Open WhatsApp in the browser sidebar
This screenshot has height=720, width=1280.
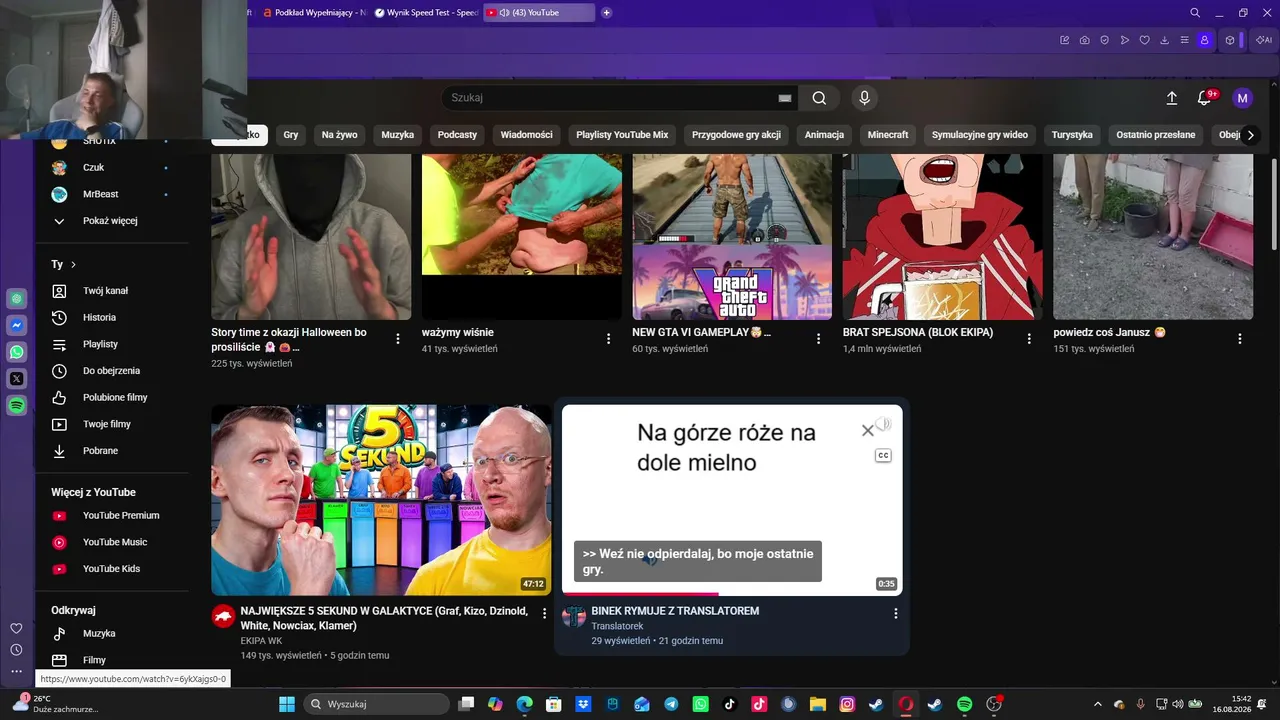pos(17,352)
